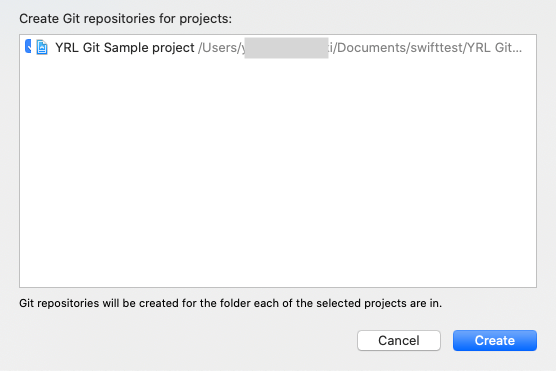Click the 'YRL Git...' ending of the path

point(494,48)
